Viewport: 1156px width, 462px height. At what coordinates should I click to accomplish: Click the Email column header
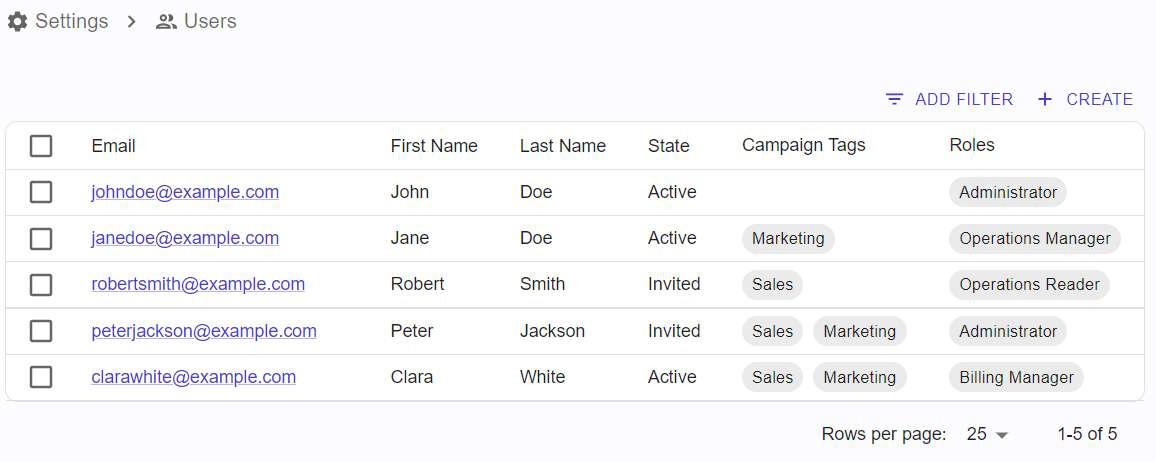(114, 146)
